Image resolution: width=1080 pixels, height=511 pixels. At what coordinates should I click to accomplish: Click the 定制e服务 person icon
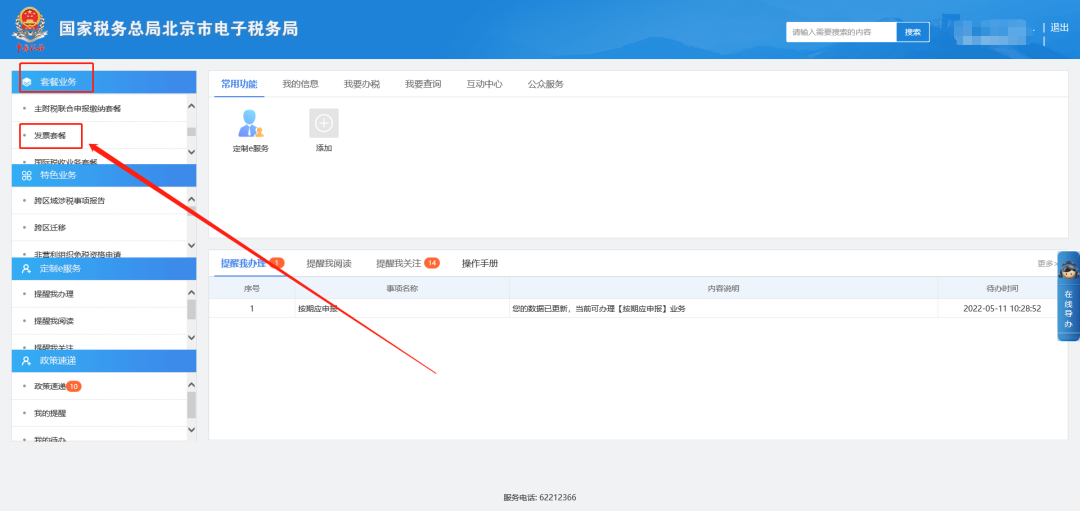tap(250, 123)
